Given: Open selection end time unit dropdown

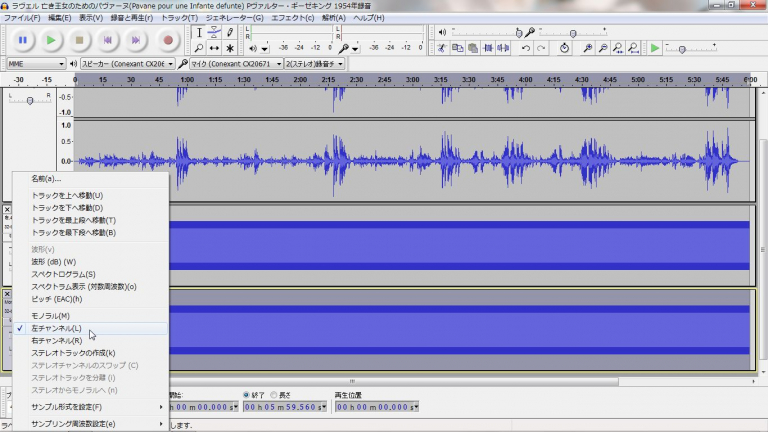Looking at the screenshot, I should pos(324,407).
